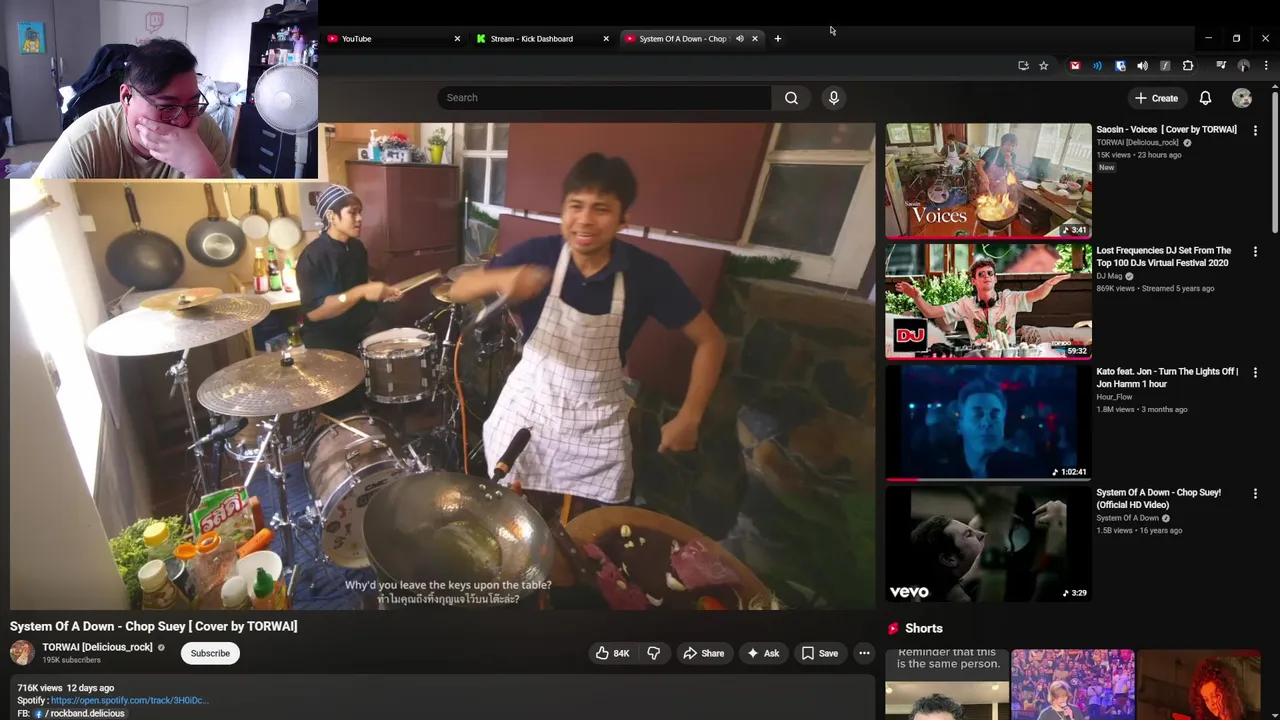Viewport: 1280px width, 720px height.
Task: Open more actions for the video
Action: coord(864,654)
